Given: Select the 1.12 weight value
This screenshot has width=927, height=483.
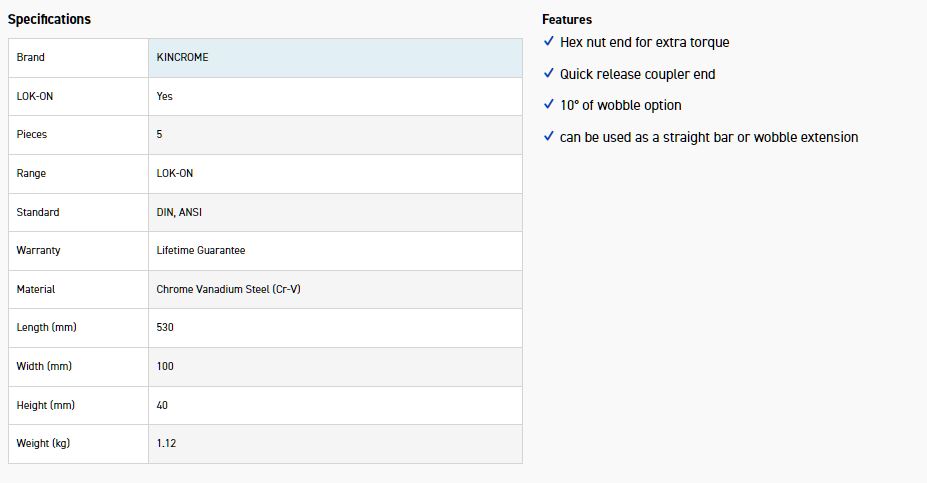Looking at the screenshot, I should click(x=166, y=444).
